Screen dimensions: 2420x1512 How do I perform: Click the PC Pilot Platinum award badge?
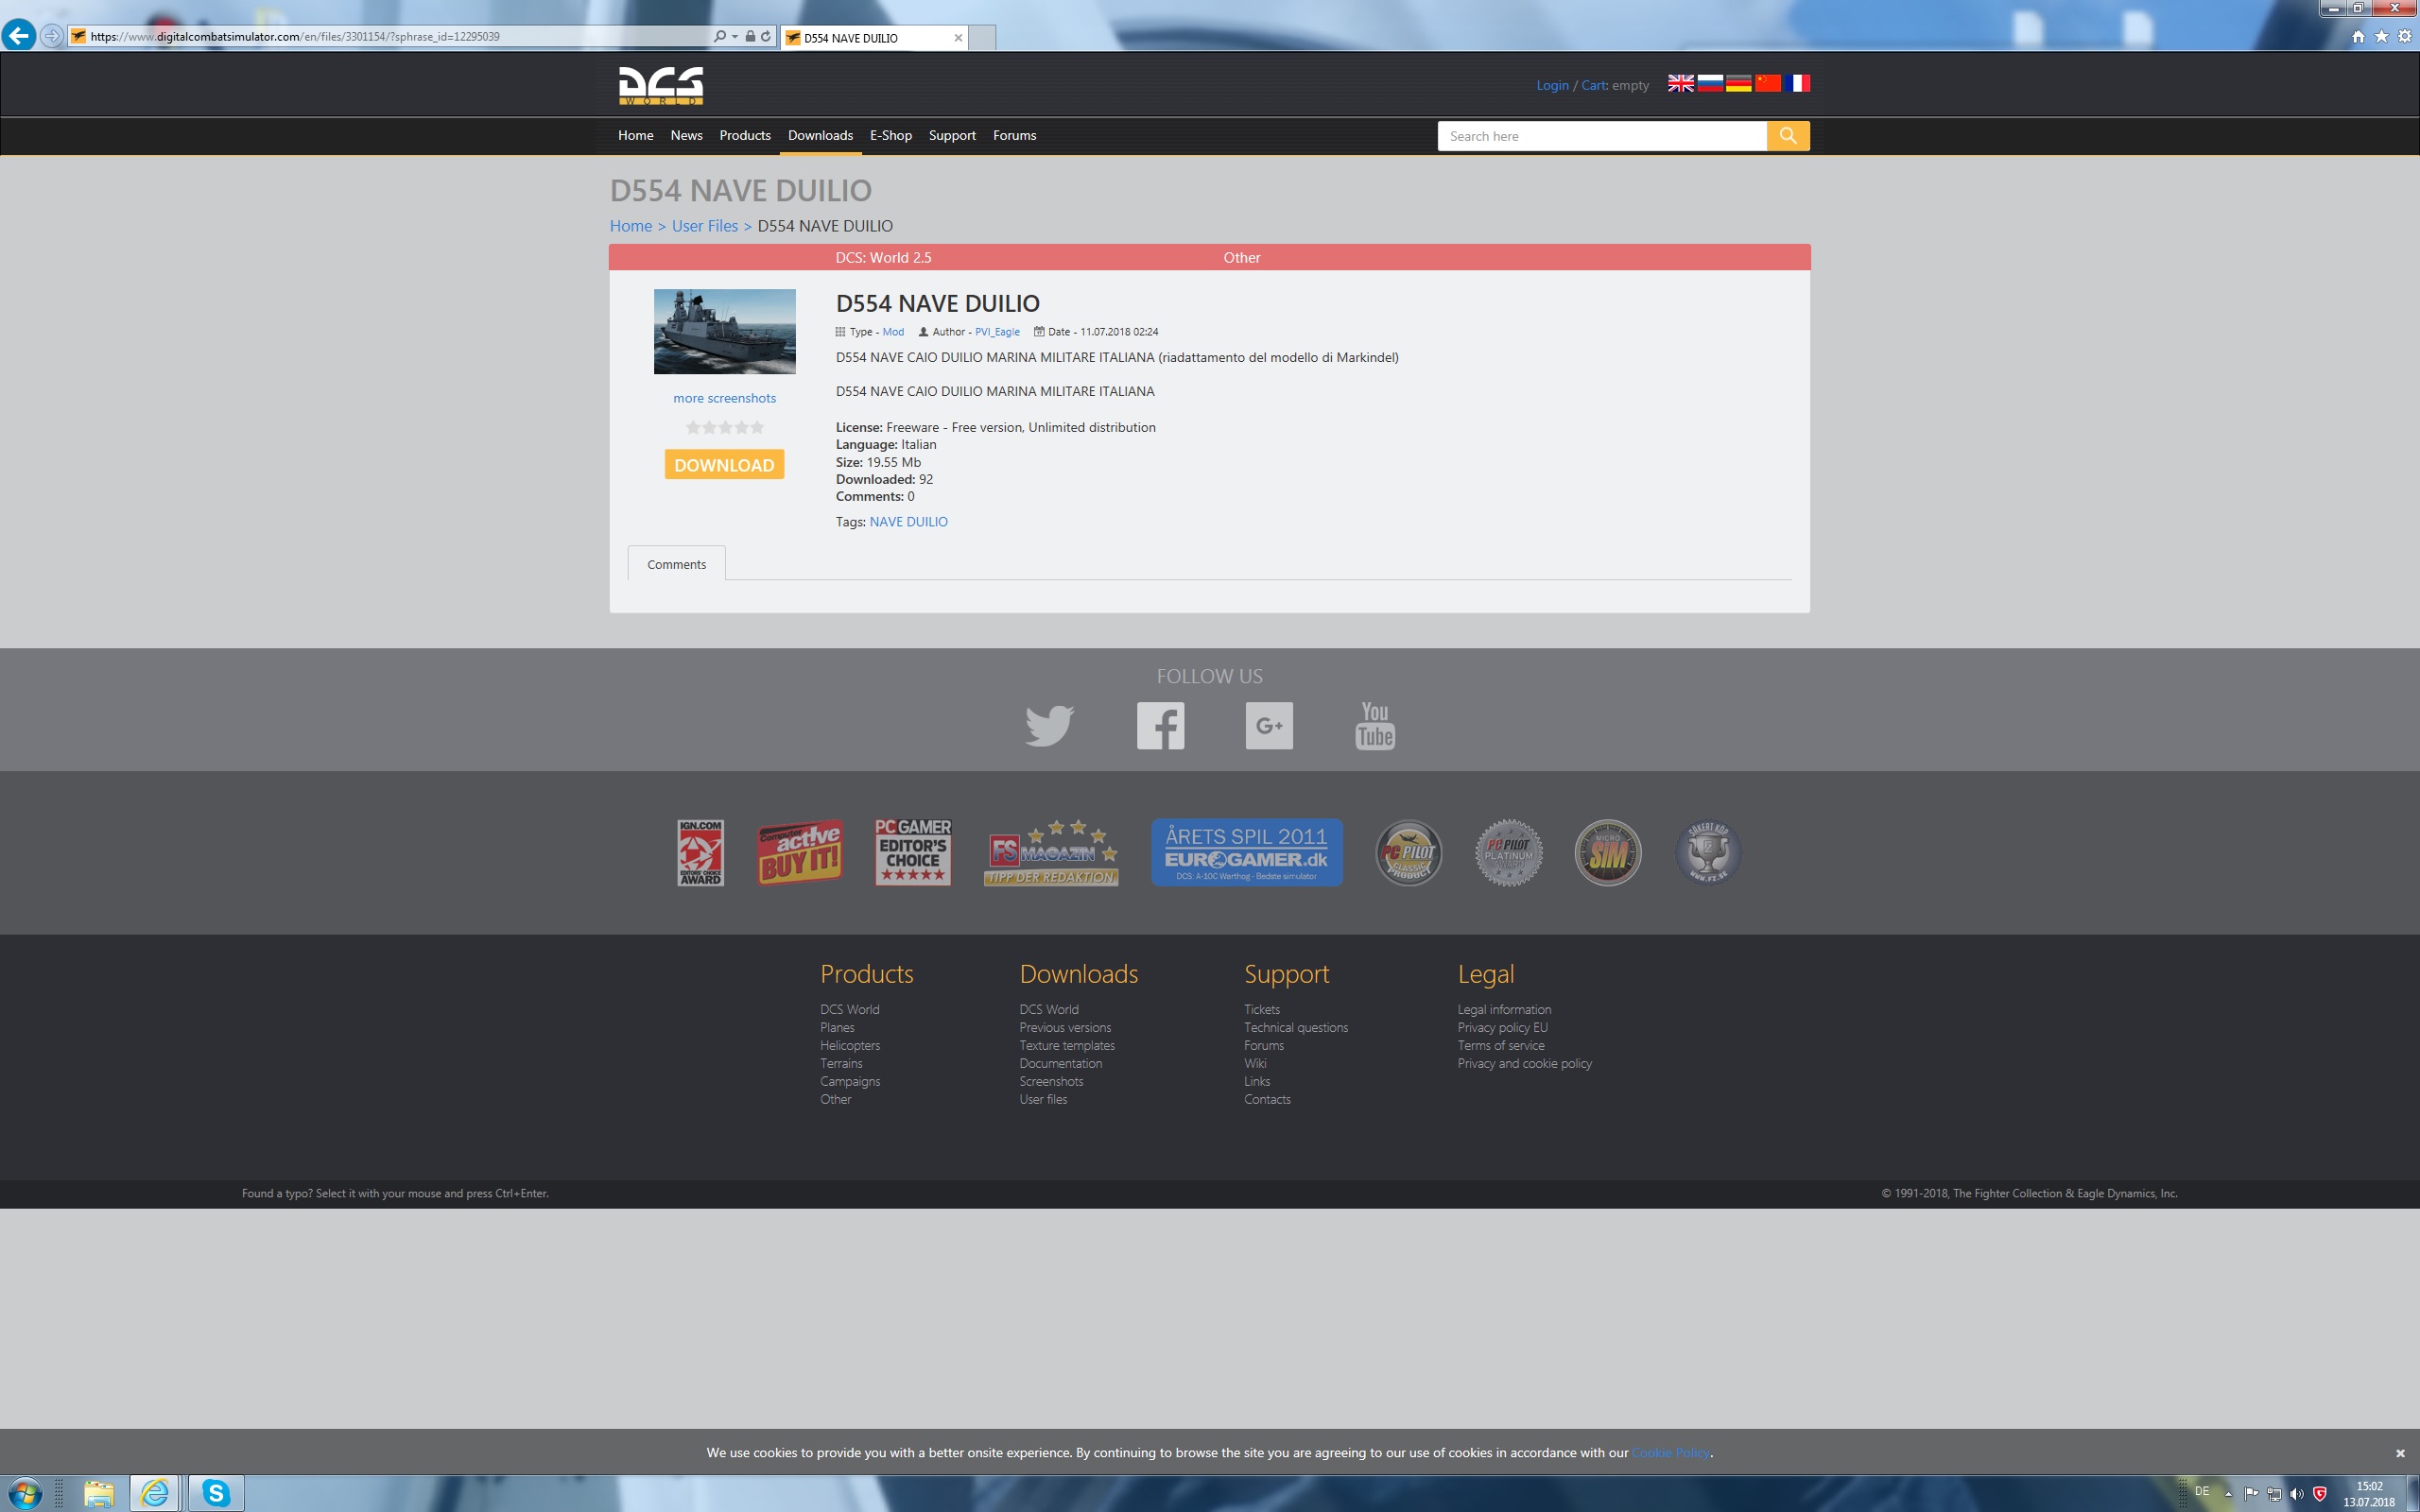tap(1508, 853)
